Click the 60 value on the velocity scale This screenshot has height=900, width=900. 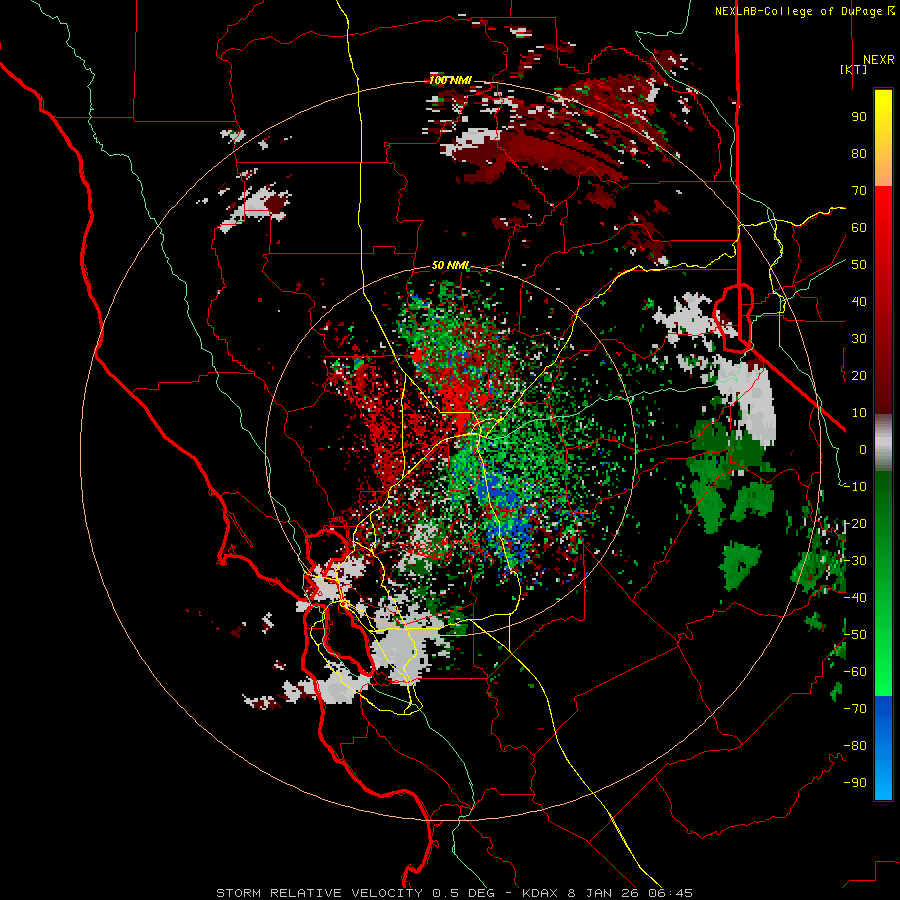(859, 228)
